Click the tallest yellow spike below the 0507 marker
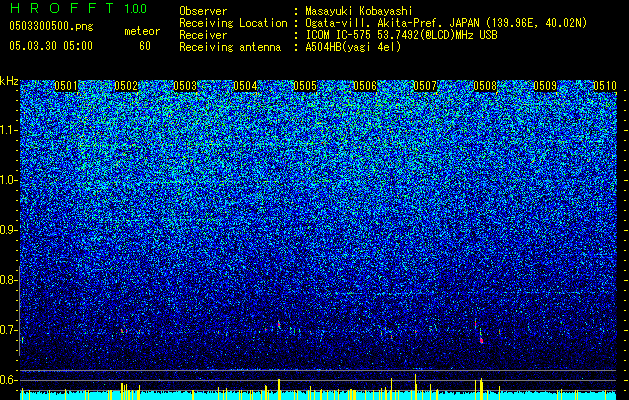This screenshot has width=629, height=400. click(x=416, y=387)
